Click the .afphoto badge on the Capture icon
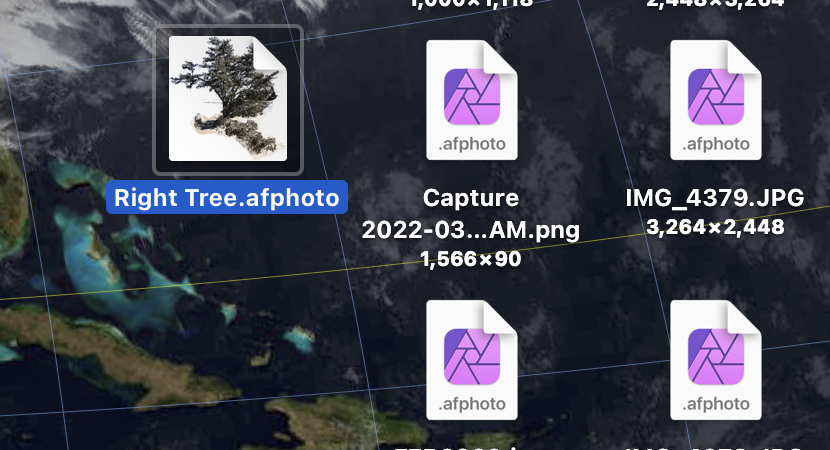 click(x=472, y=144)
